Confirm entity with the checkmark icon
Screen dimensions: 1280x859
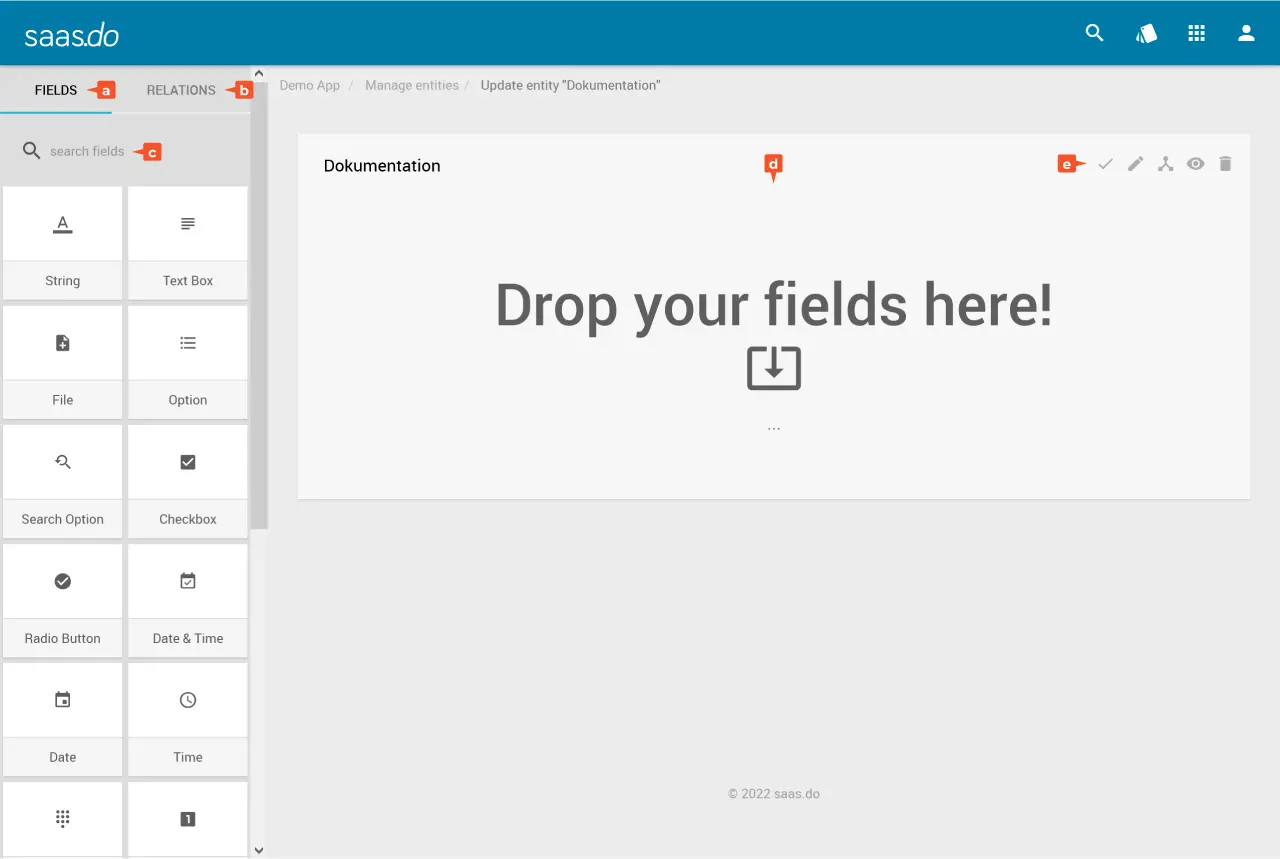pyautogui.click(x=1105, y=164)
